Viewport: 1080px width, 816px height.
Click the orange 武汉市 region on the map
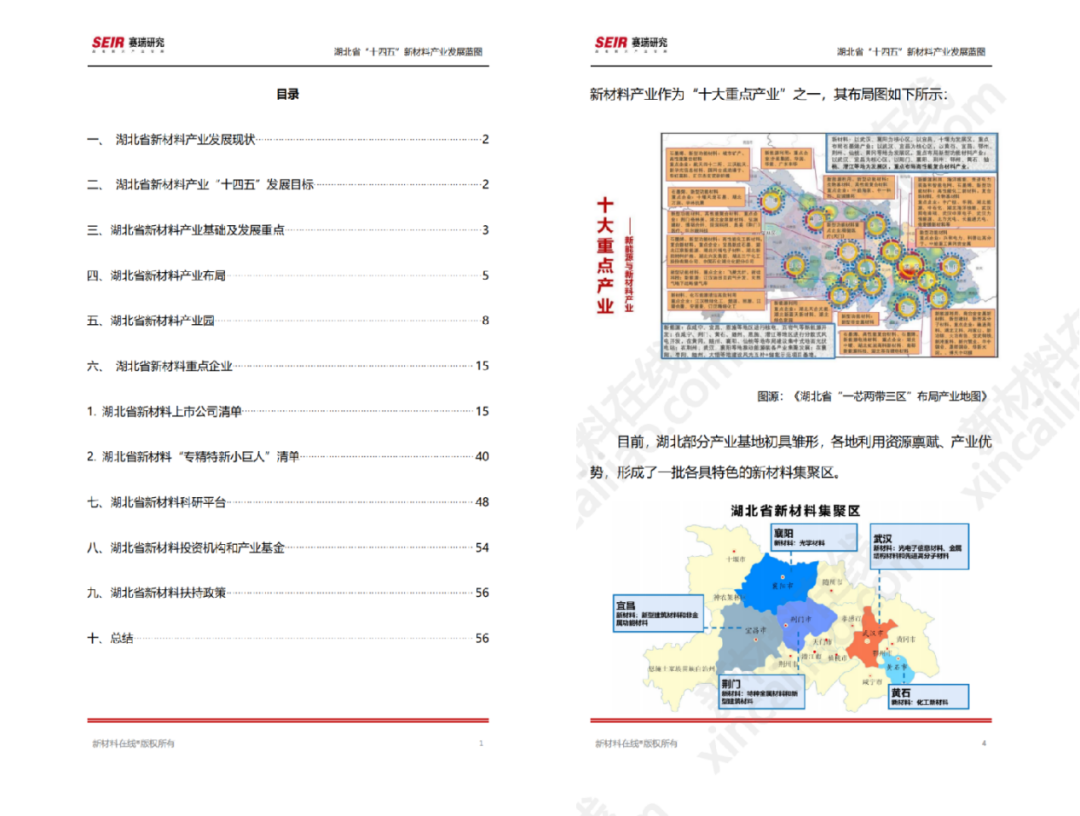pos(871,637)
